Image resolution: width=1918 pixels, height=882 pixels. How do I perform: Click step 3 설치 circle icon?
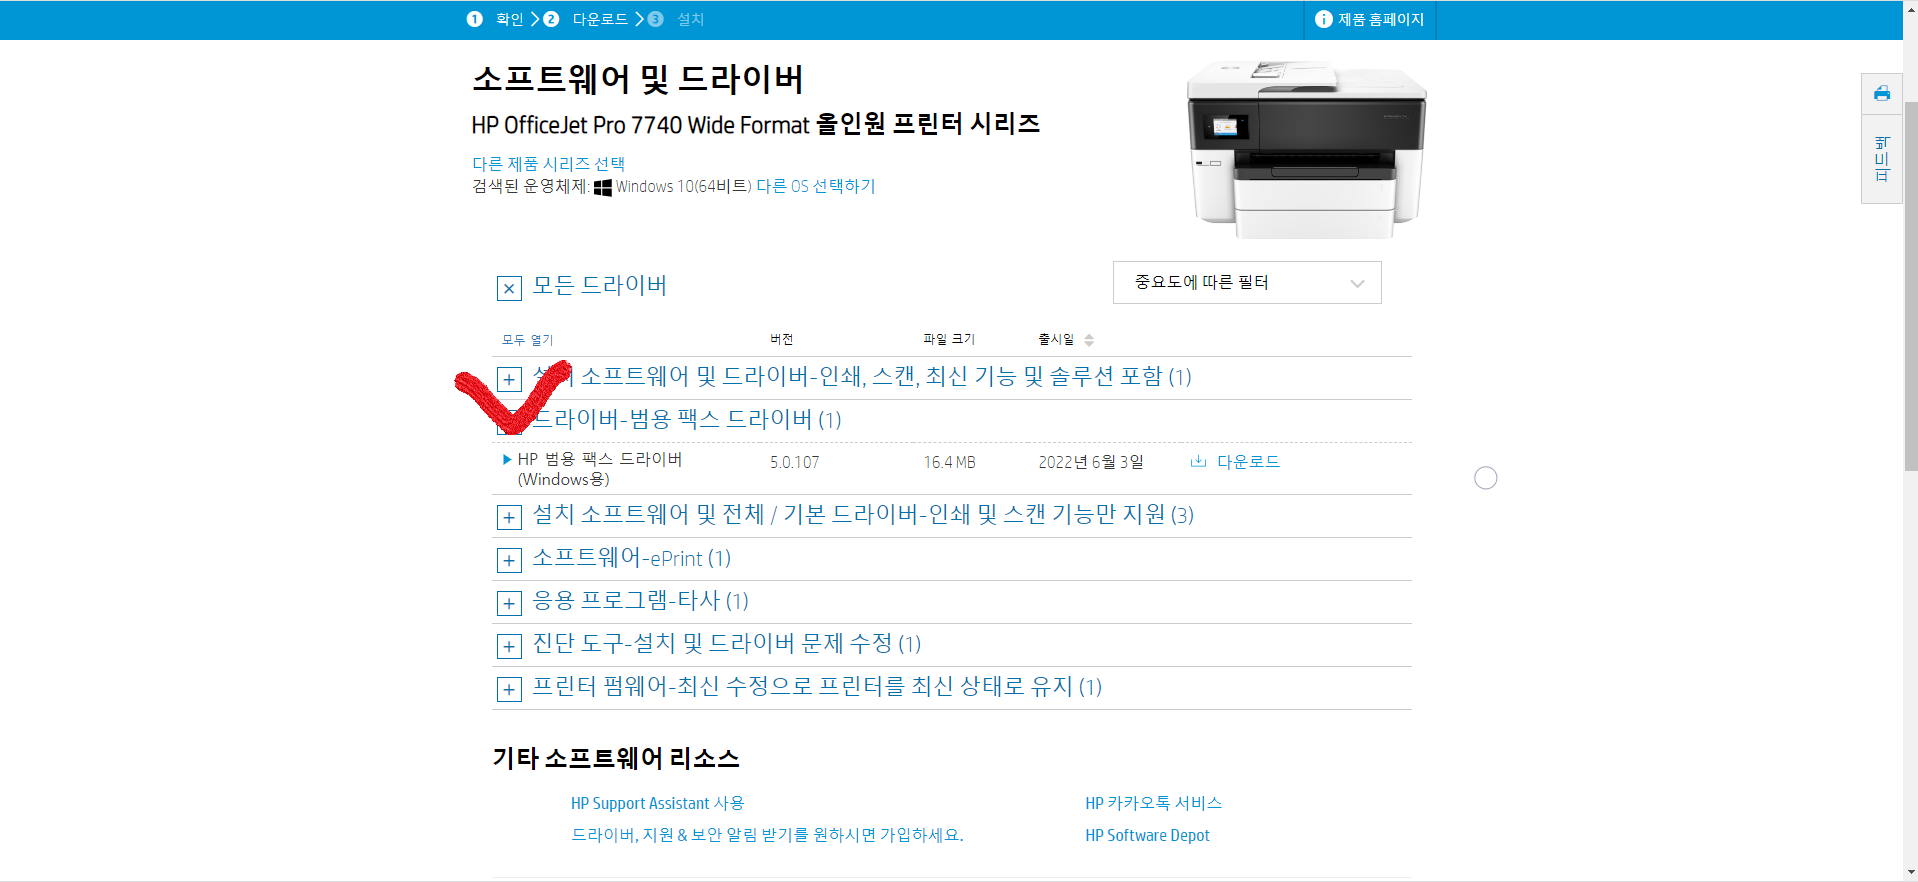point(656,19)
